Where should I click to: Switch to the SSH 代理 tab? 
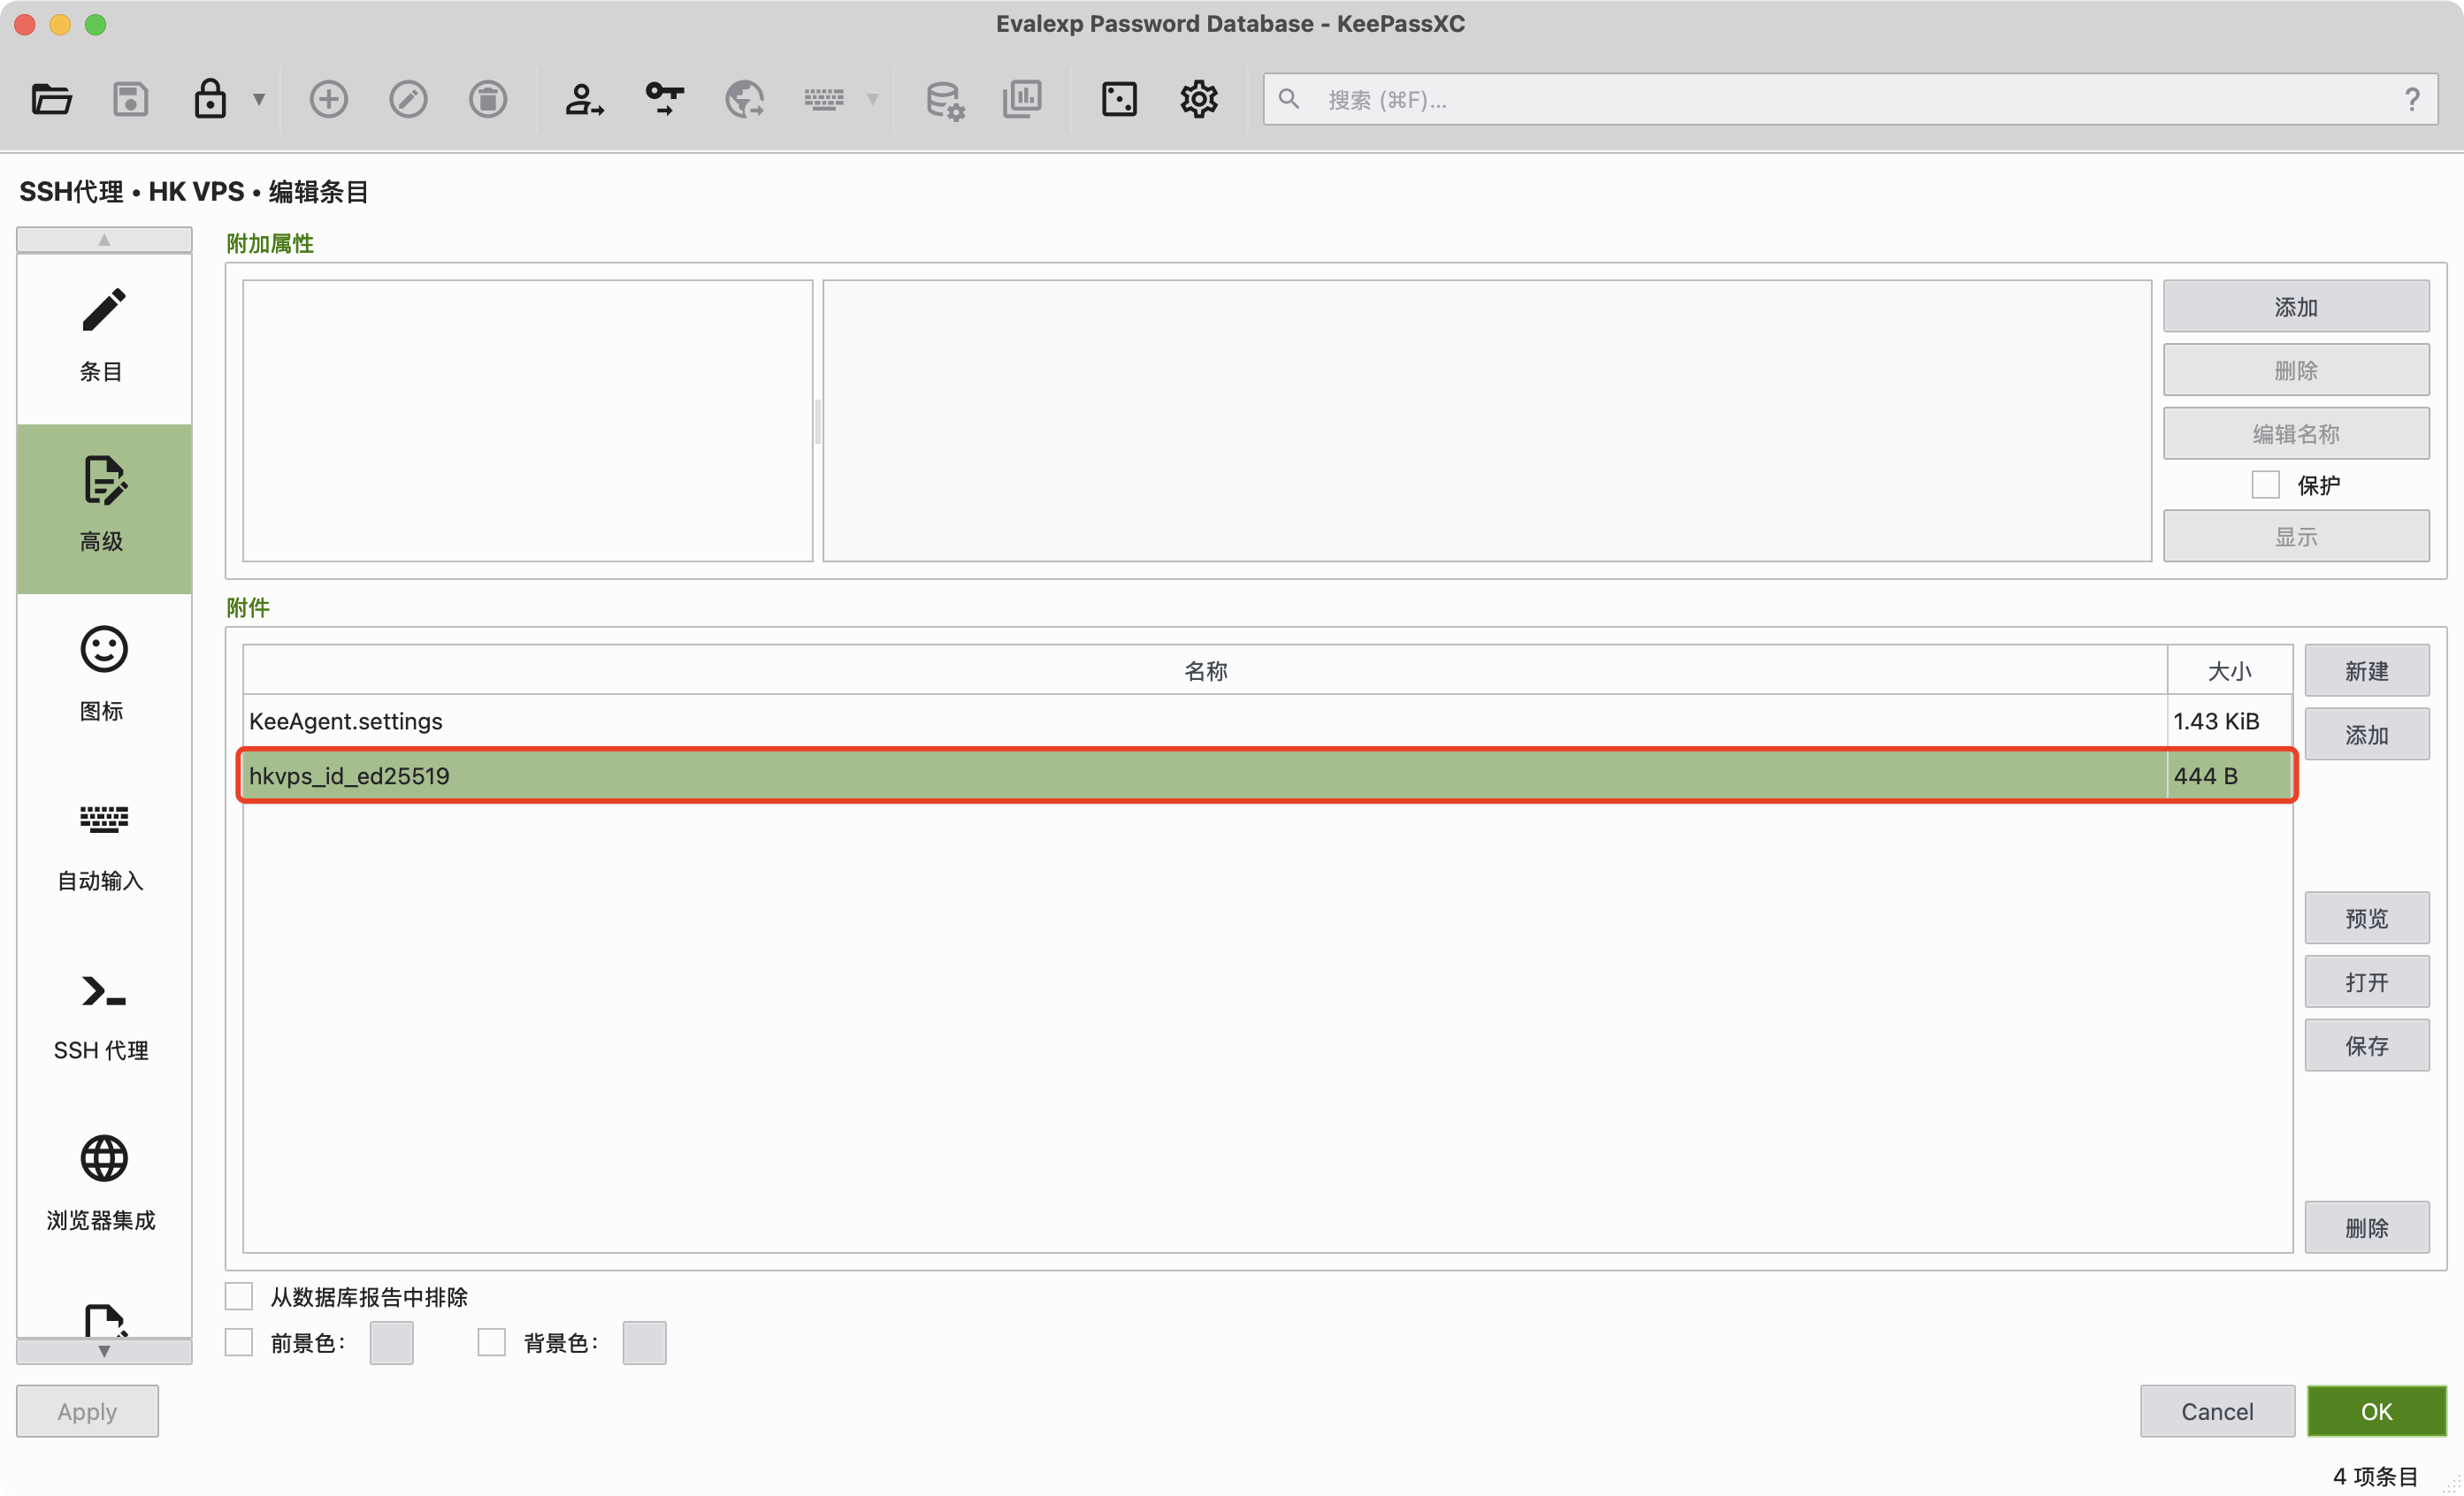pos(103,1015)
